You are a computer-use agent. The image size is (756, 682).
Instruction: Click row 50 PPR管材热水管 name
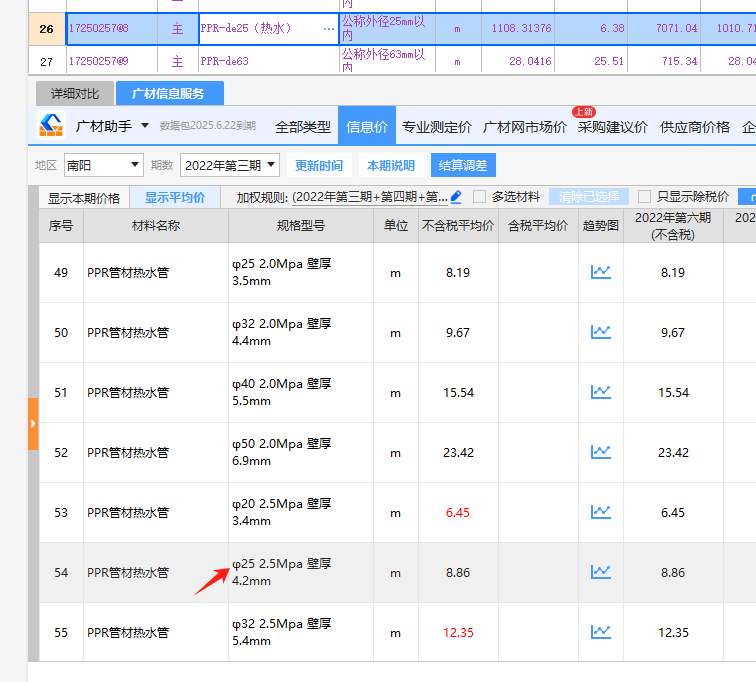(x=128, y=333)
